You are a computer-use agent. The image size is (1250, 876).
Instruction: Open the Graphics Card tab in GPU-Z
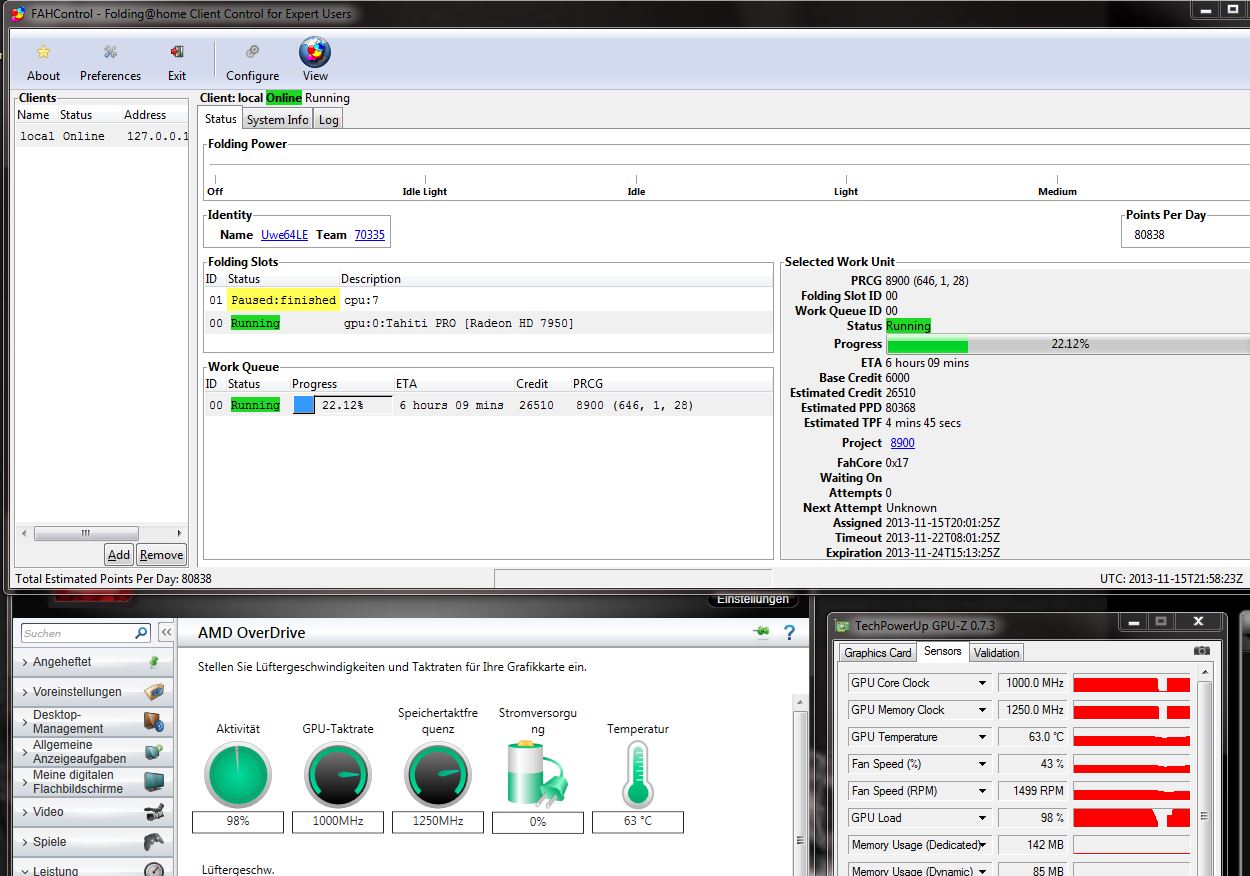tap(878, 653)
